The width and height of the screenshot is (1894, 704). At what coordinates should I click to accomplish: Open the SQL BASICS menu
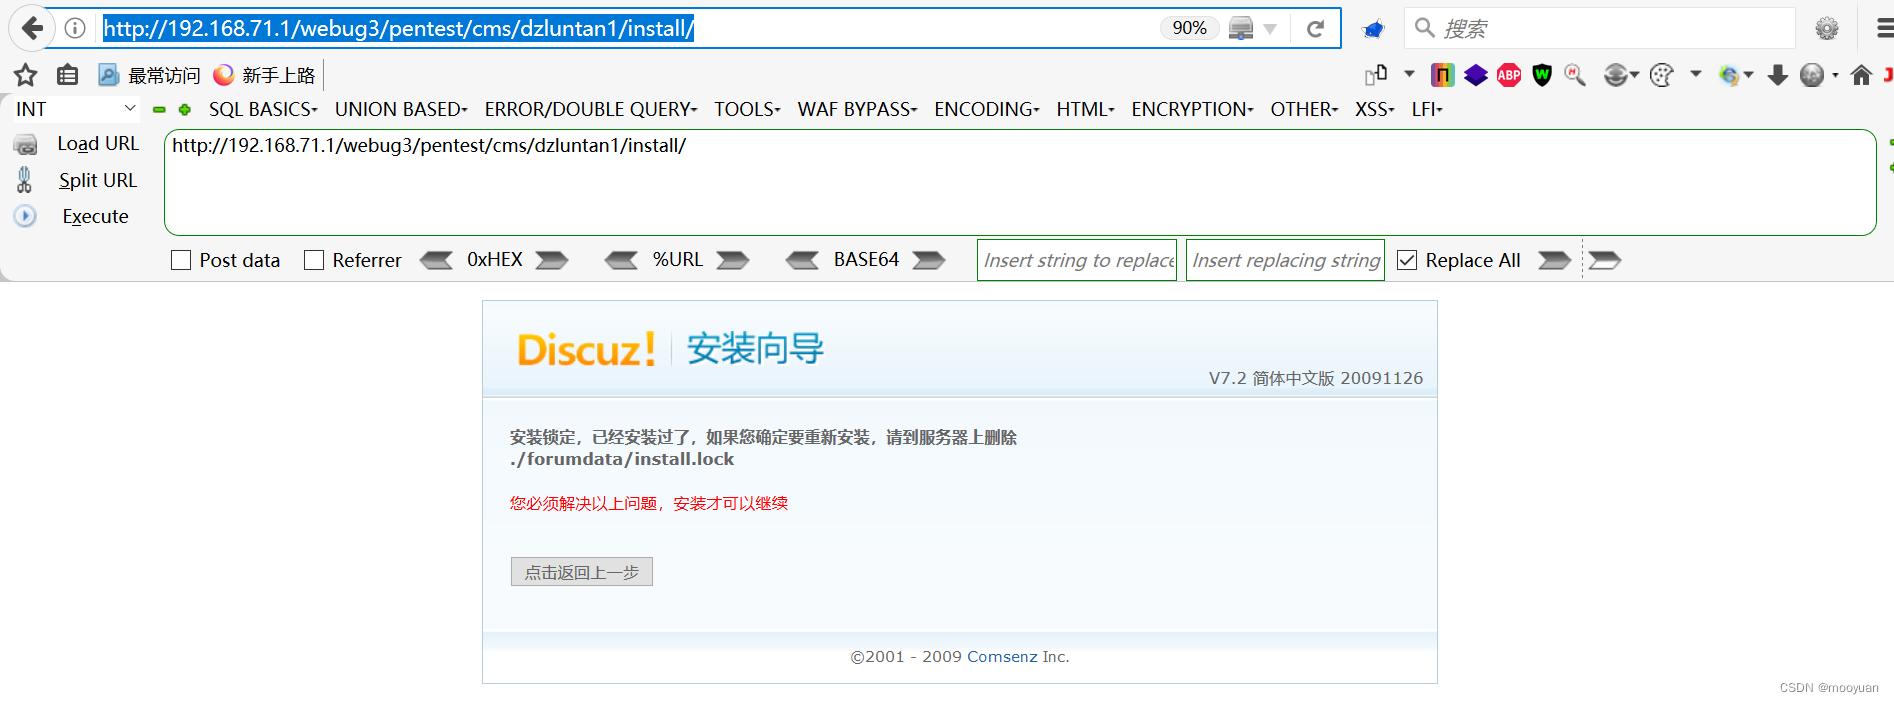click(x=263, y=109)
